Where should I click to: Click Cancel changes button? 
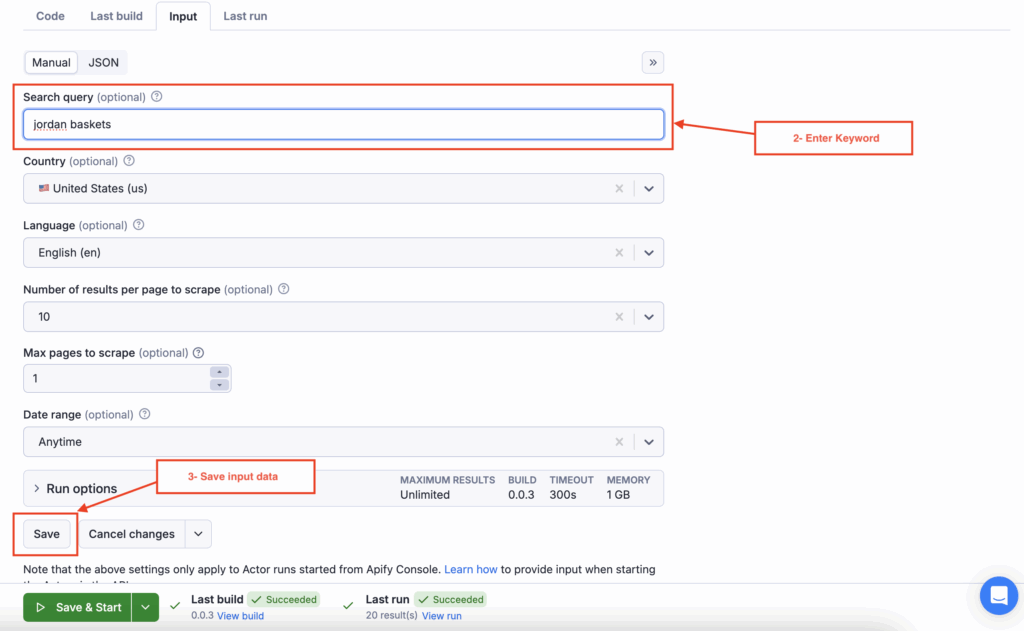point(132,534)
